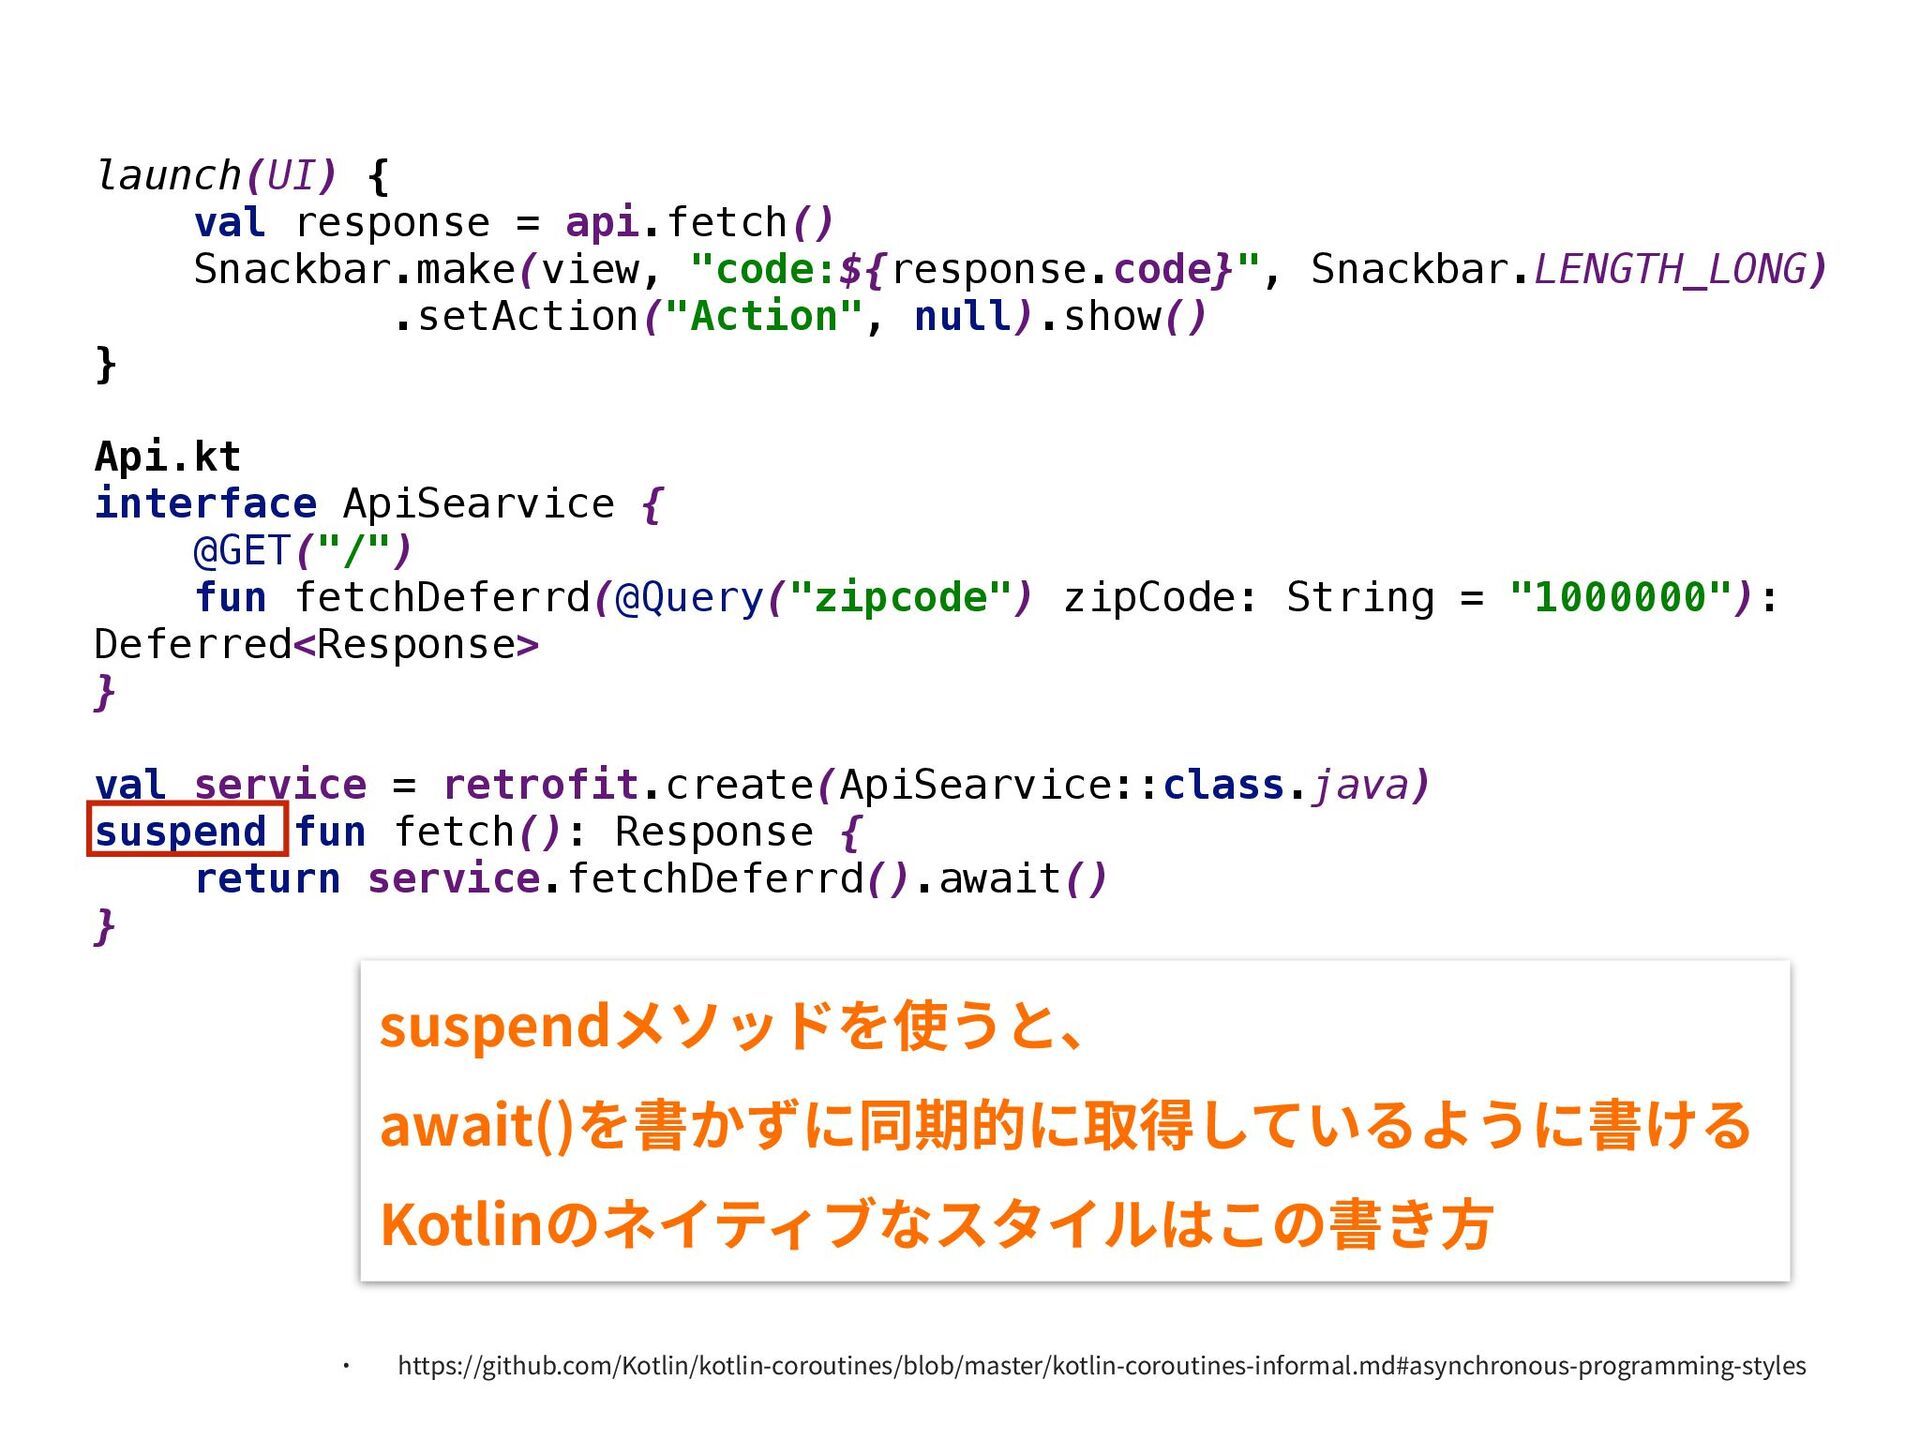Click the "interface" keyword before ApiSearvice
The width and height of the screenshot is (1920, 1440).
[205, 503]
